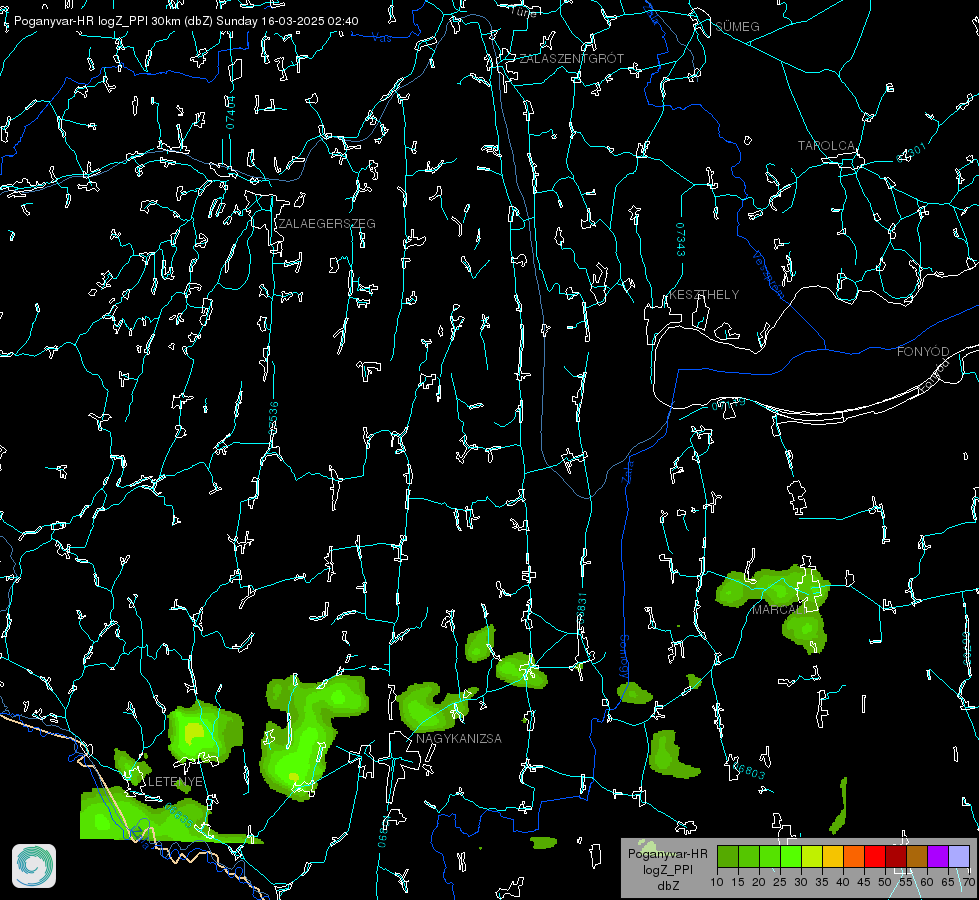Image resolution: width=979 pixels, height=900 pixels.
Task: Click the legend scale value 10
Action: [717, 882]
